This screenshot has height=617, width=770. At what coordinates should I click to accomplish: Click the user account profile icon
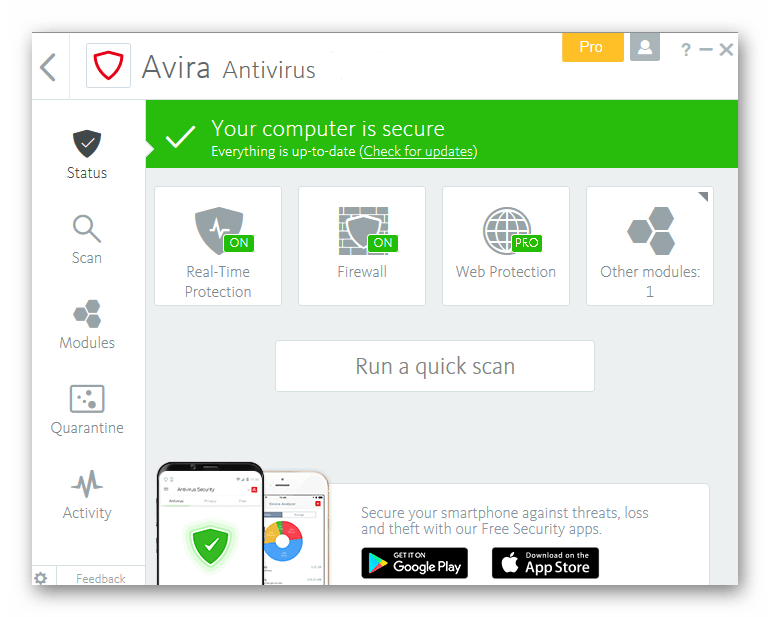click(645, 47)
